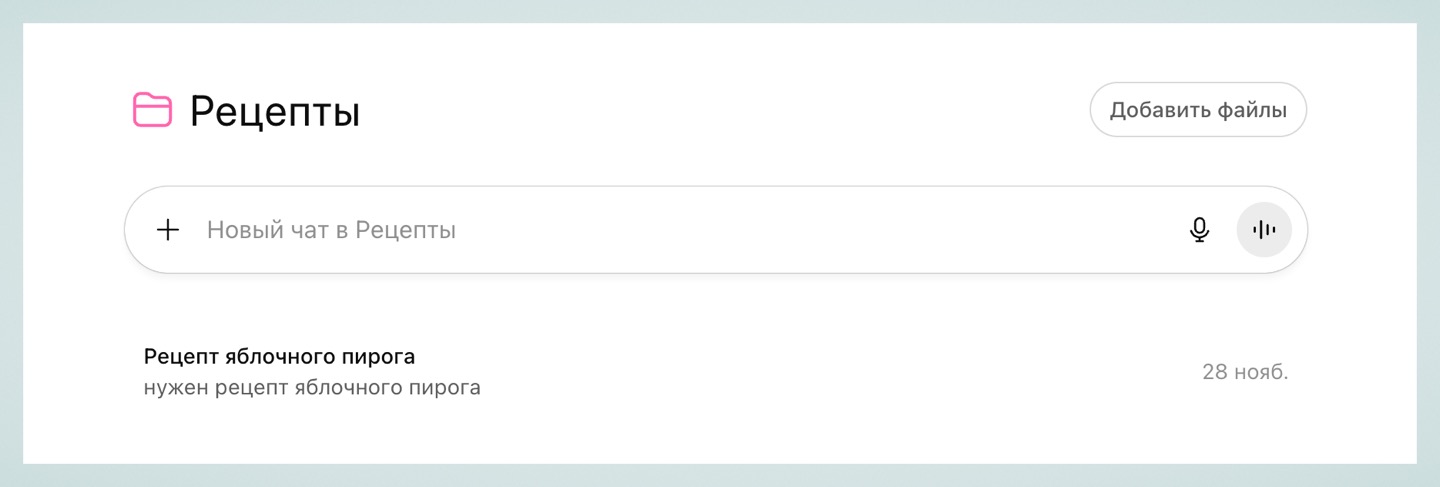Tap the round gray voice button
Image resolution: width=1440 pixels, height=487 pixels.
point(1264,230)
